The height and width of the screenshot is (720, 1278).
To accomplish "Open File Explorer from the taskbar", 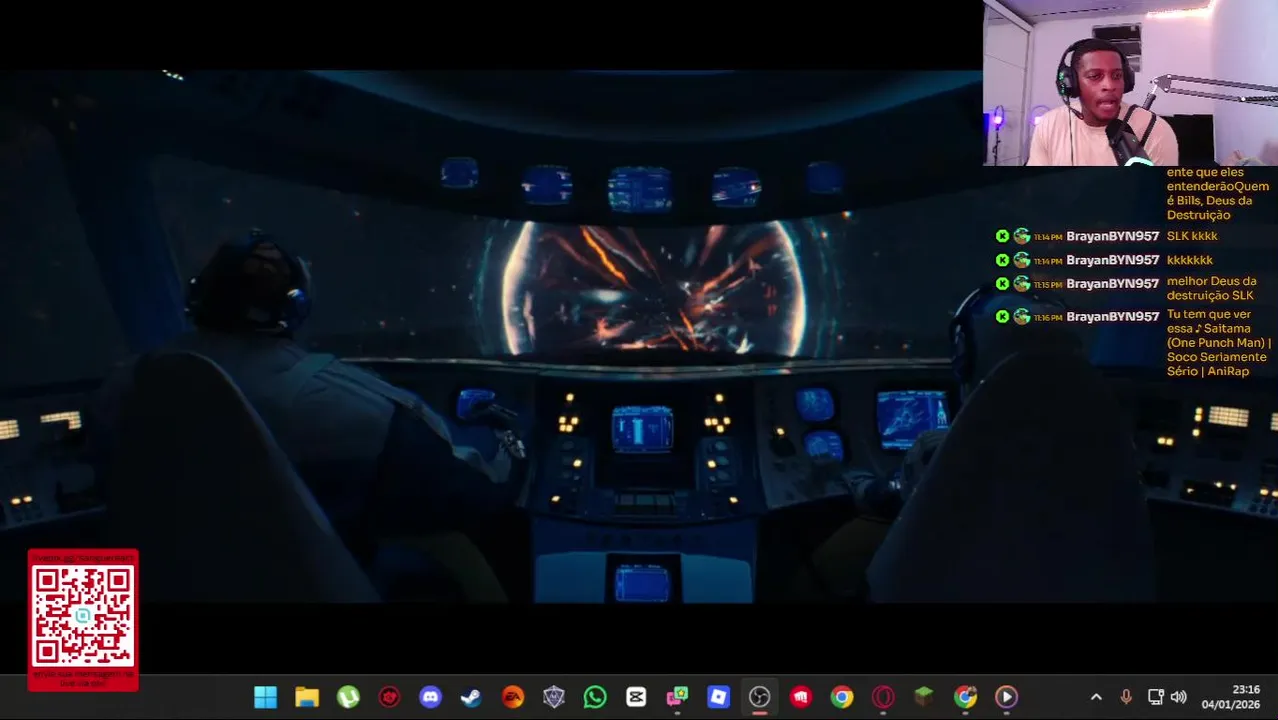I will 306,697.
